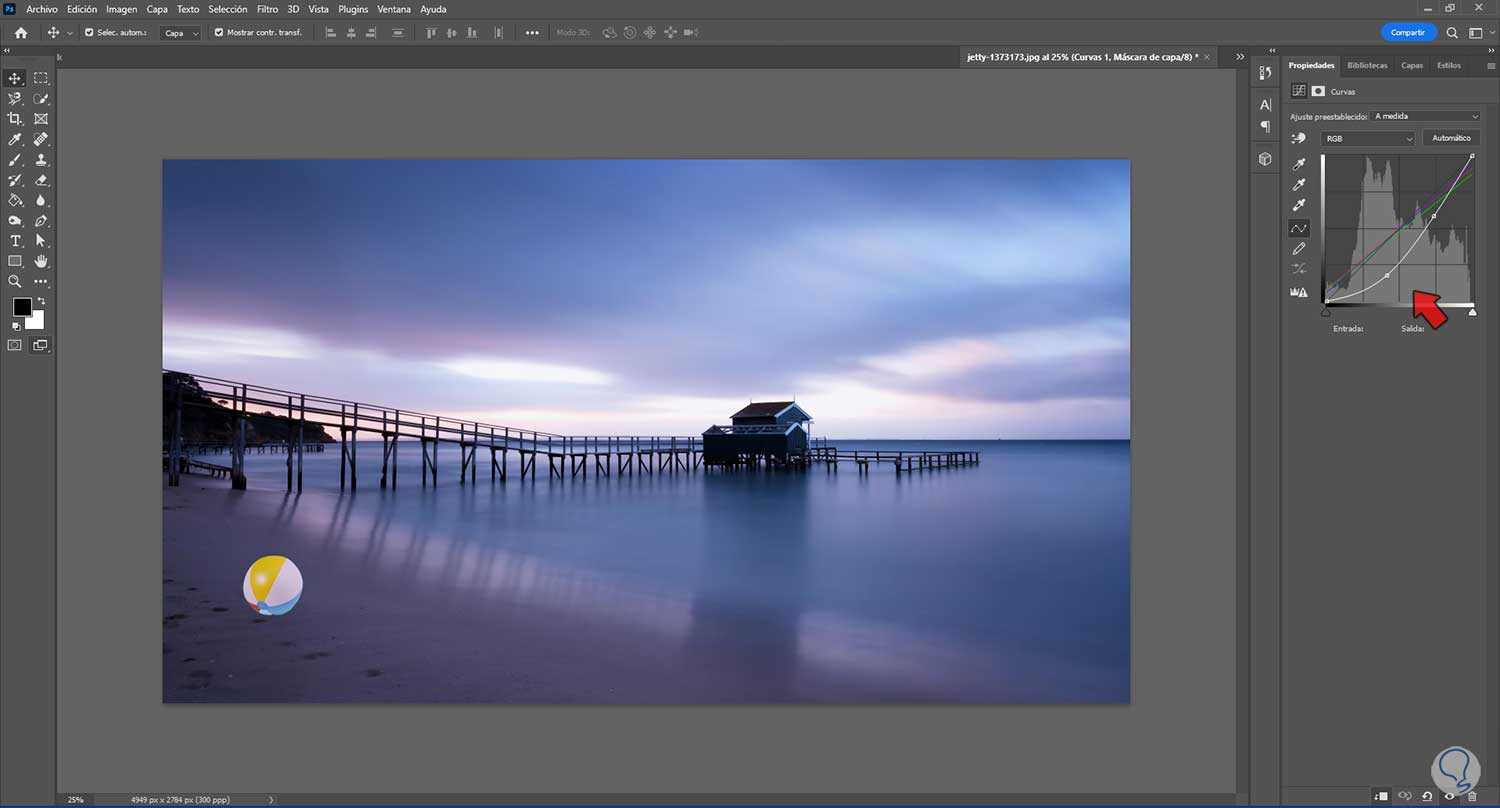Click the blue Compartir button
Image resolution: width=1500 pixels, height=808 pixels.
1407,32
